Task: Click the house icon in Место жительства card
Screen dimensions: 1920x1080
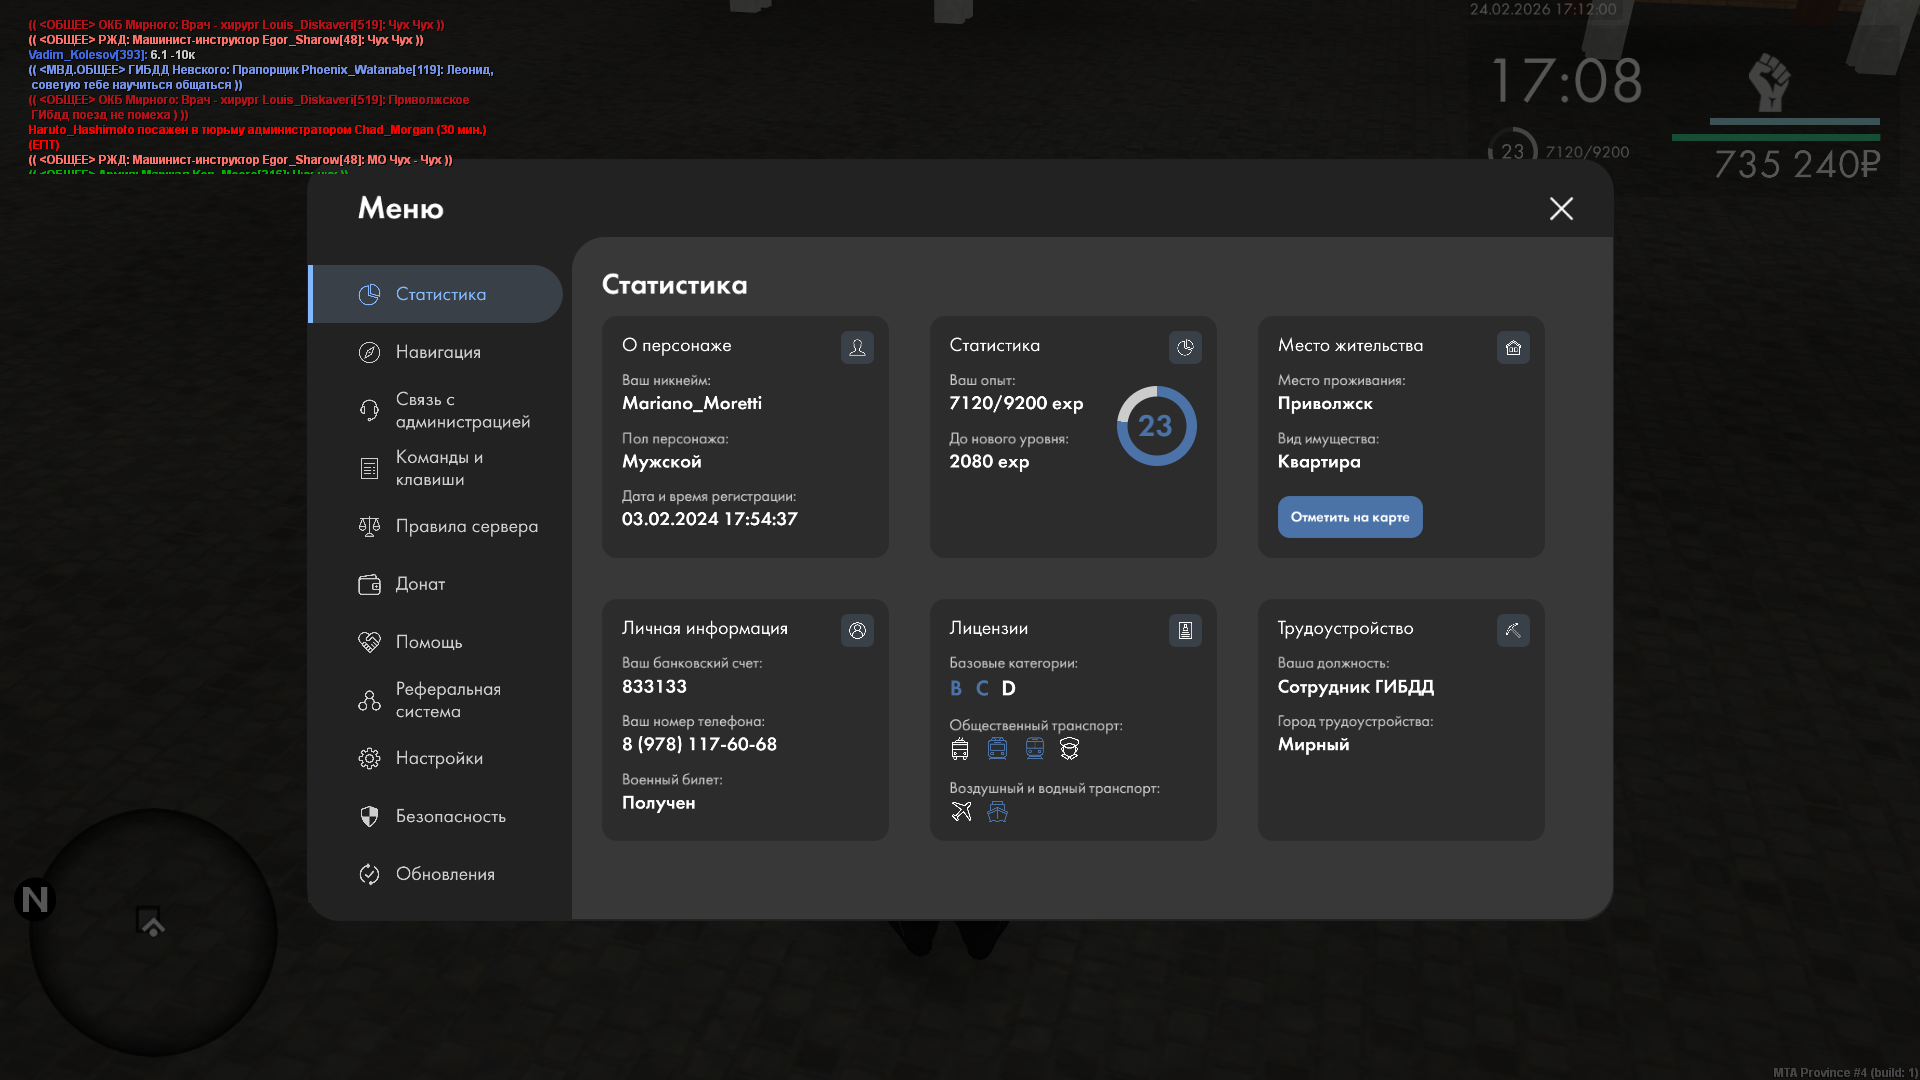Action: (1513, 347)
